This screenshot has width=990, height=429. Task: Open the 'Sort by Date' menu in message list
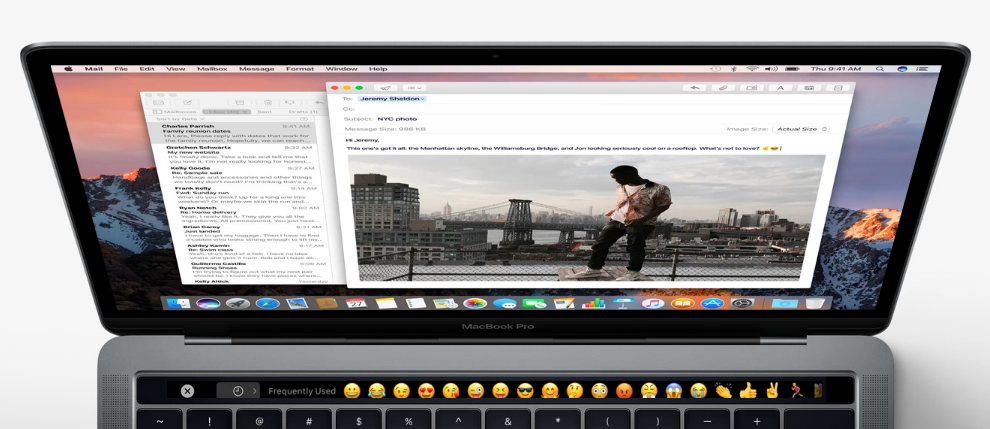[x=181, y=119]
